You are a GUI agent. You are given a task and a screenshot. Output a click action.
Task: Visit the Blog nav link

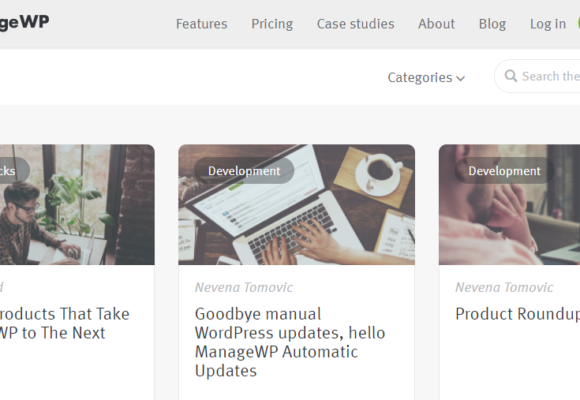click(492, 24)
